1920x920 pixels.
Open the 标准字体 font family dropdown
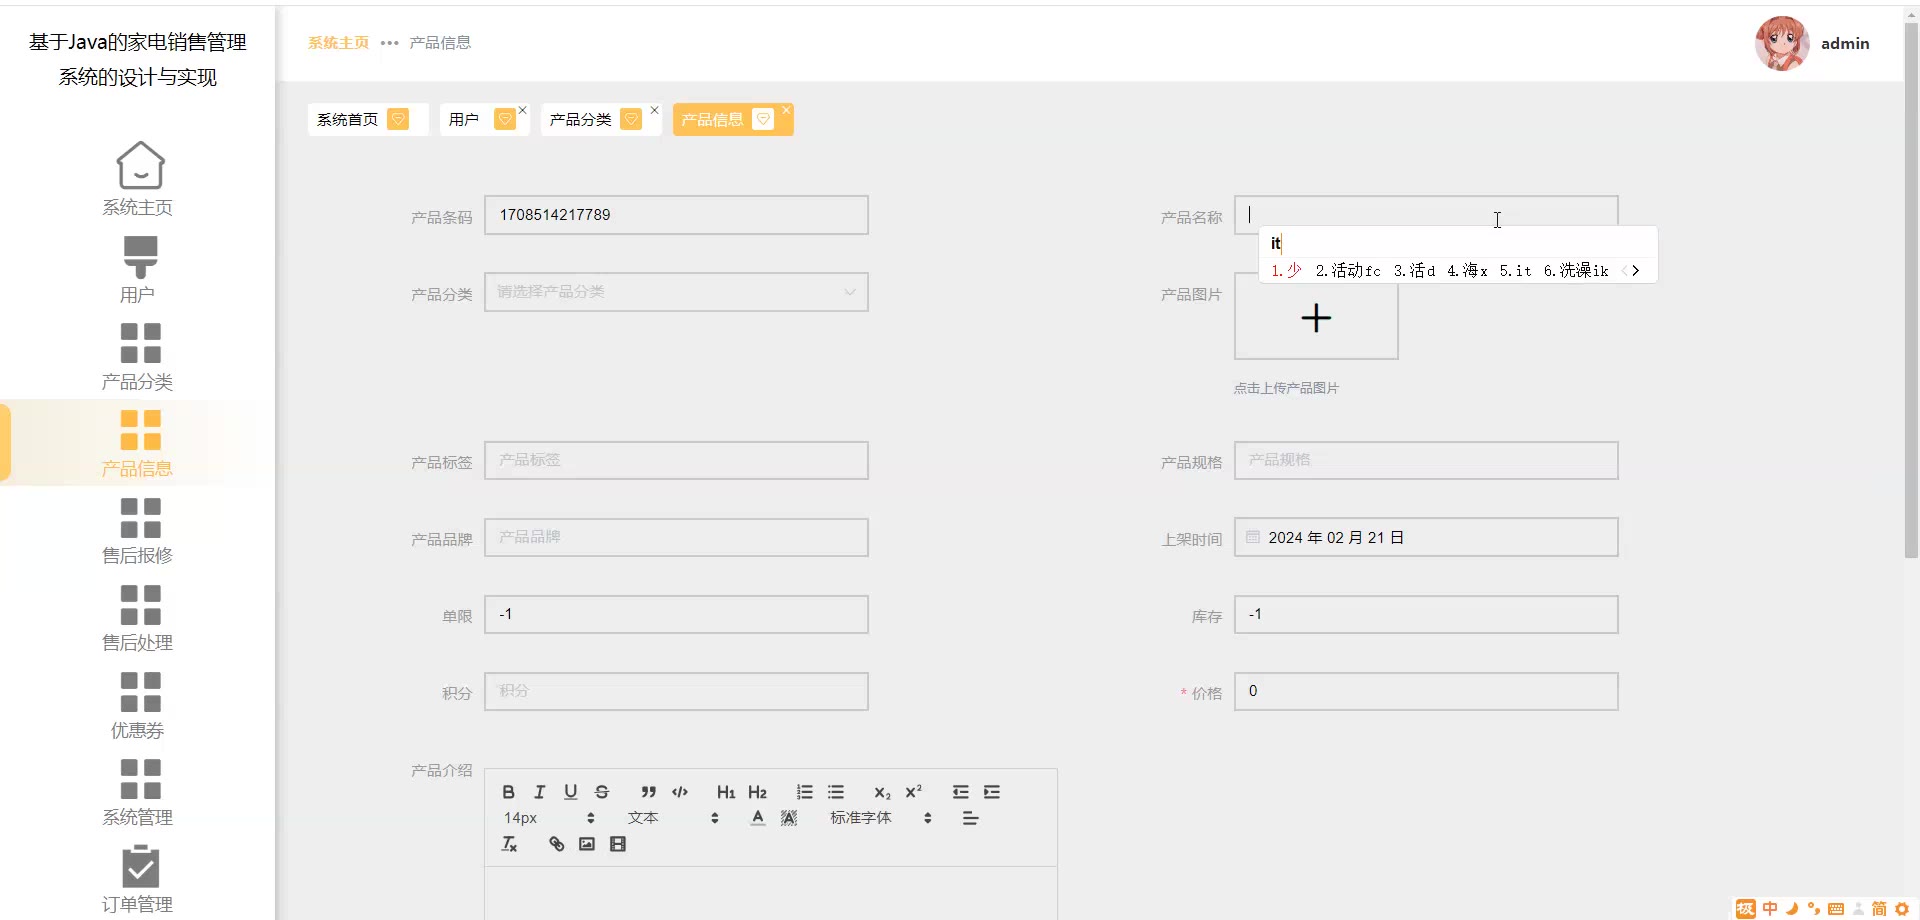tap(880, 818)
